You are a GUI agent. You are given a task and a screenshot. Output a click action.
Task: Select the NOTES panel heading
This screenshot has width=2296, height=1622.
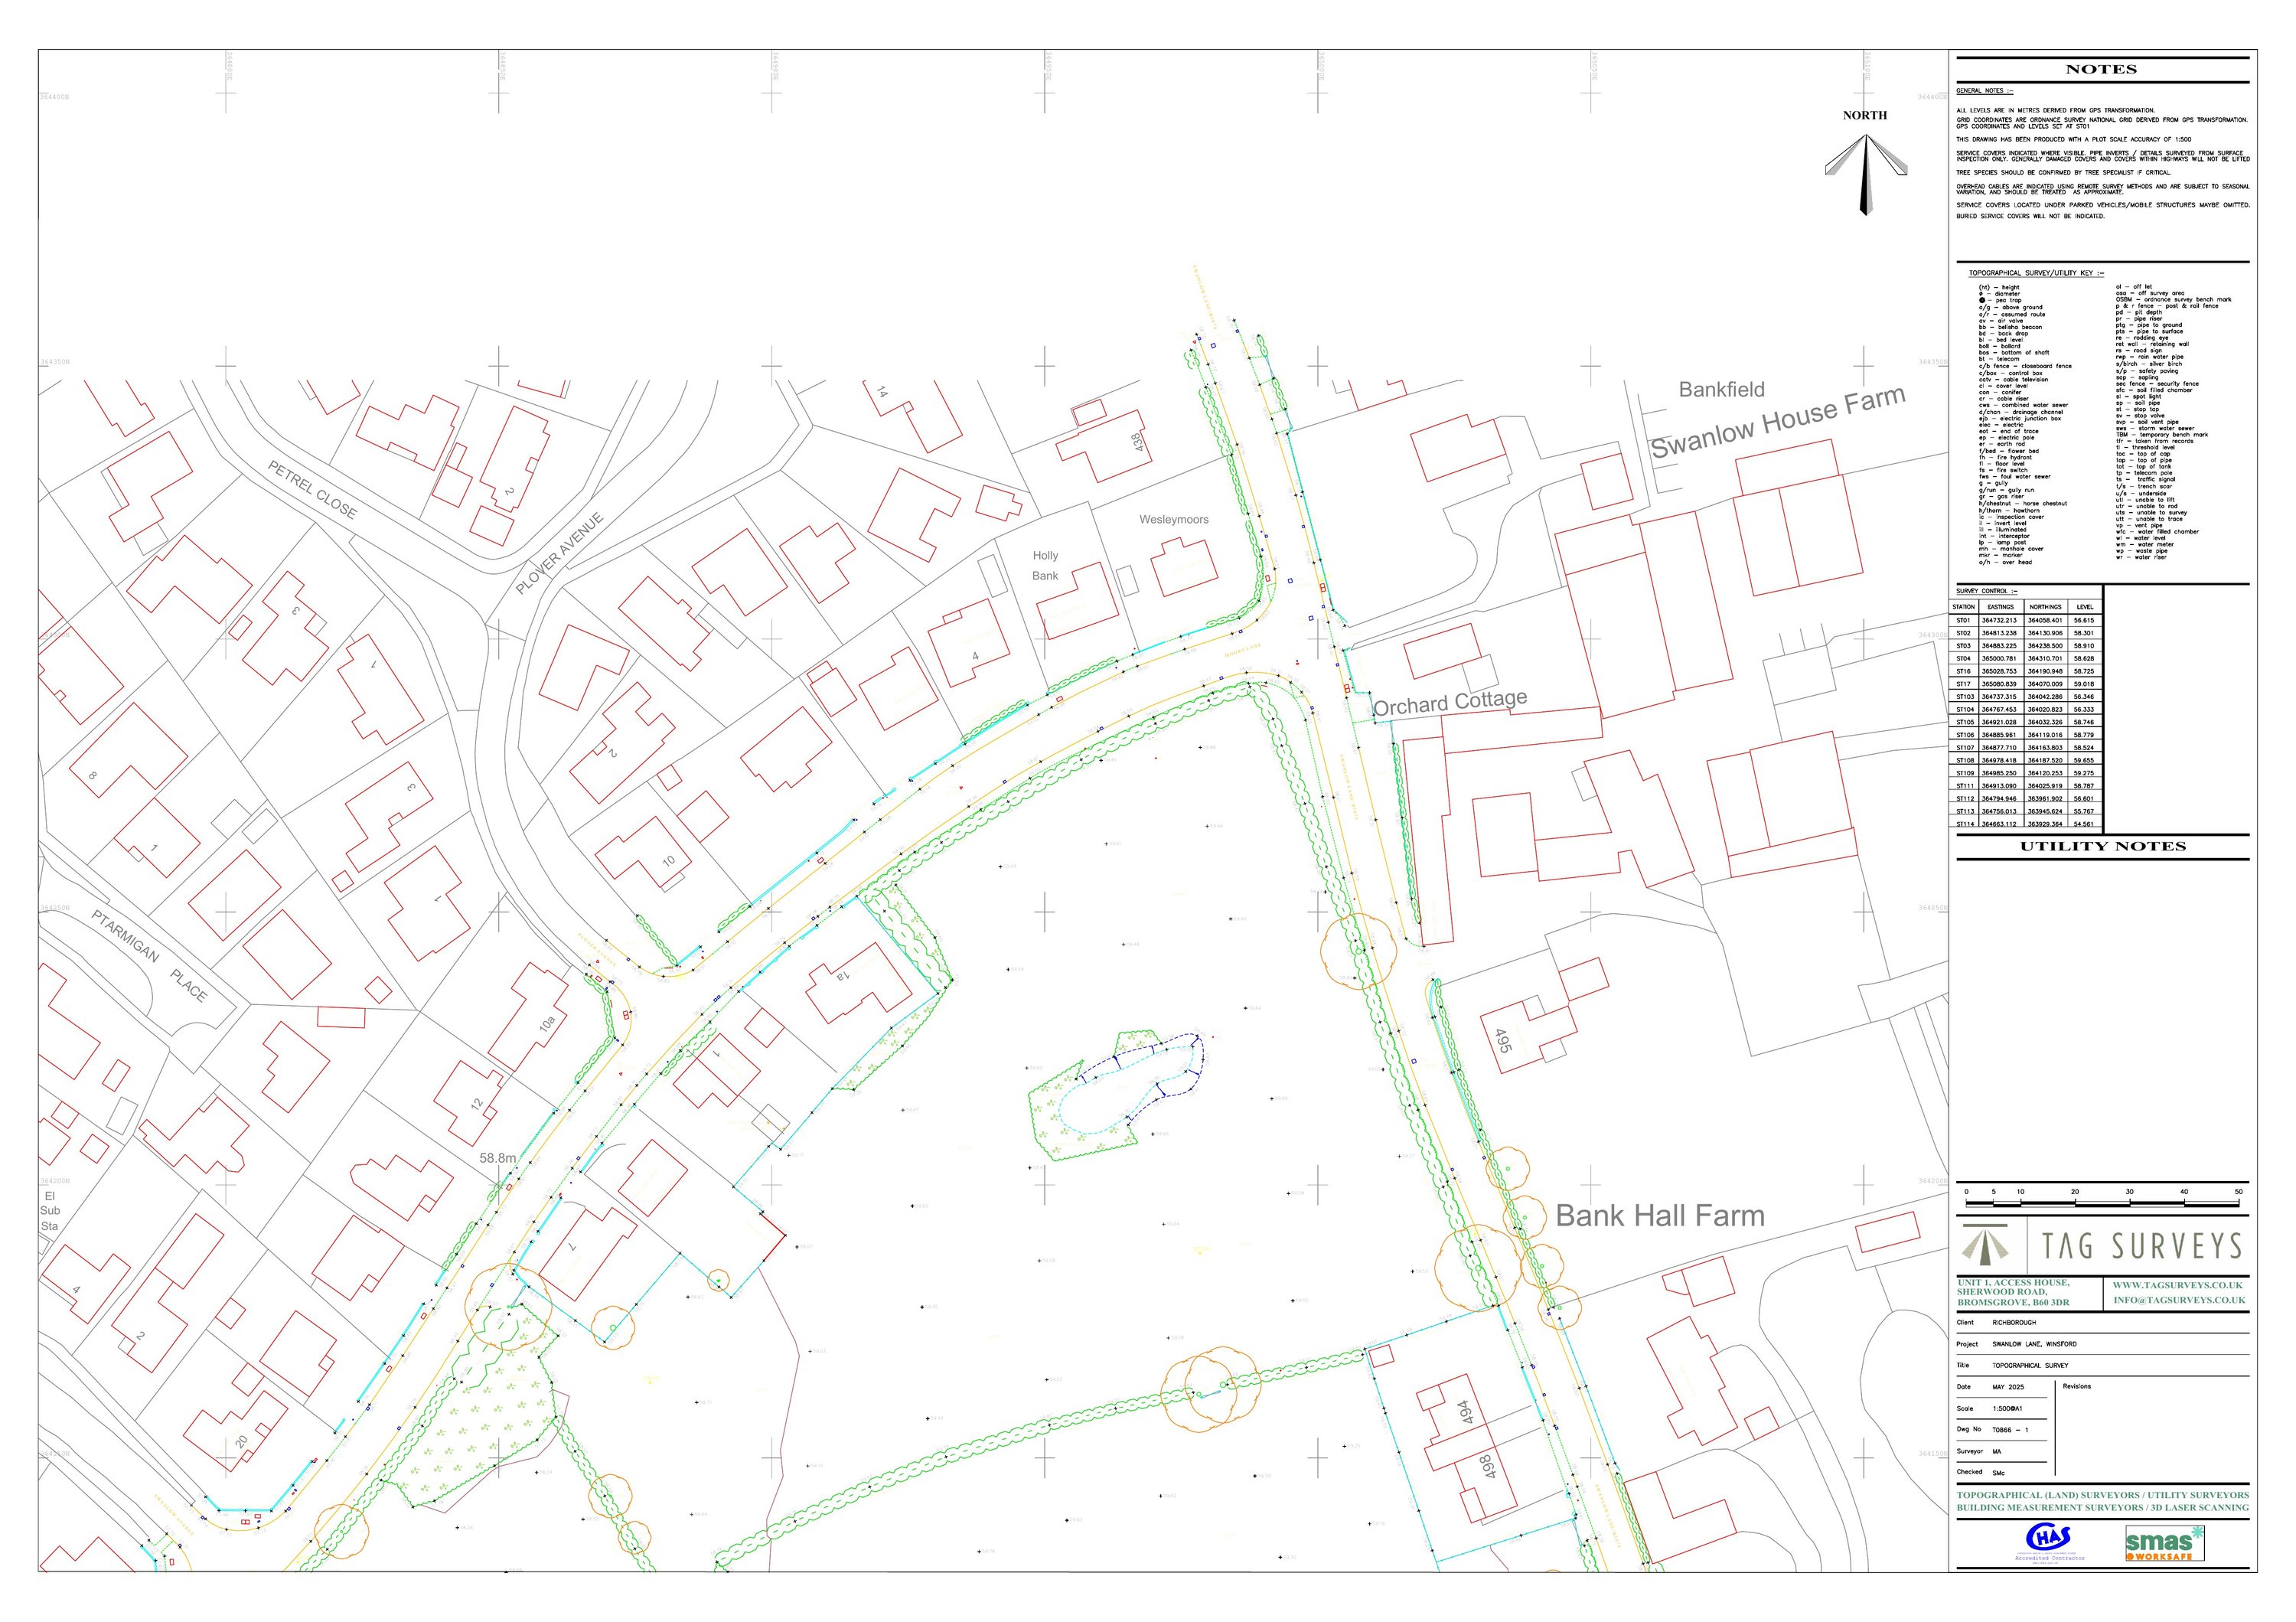pos(2101,69)
